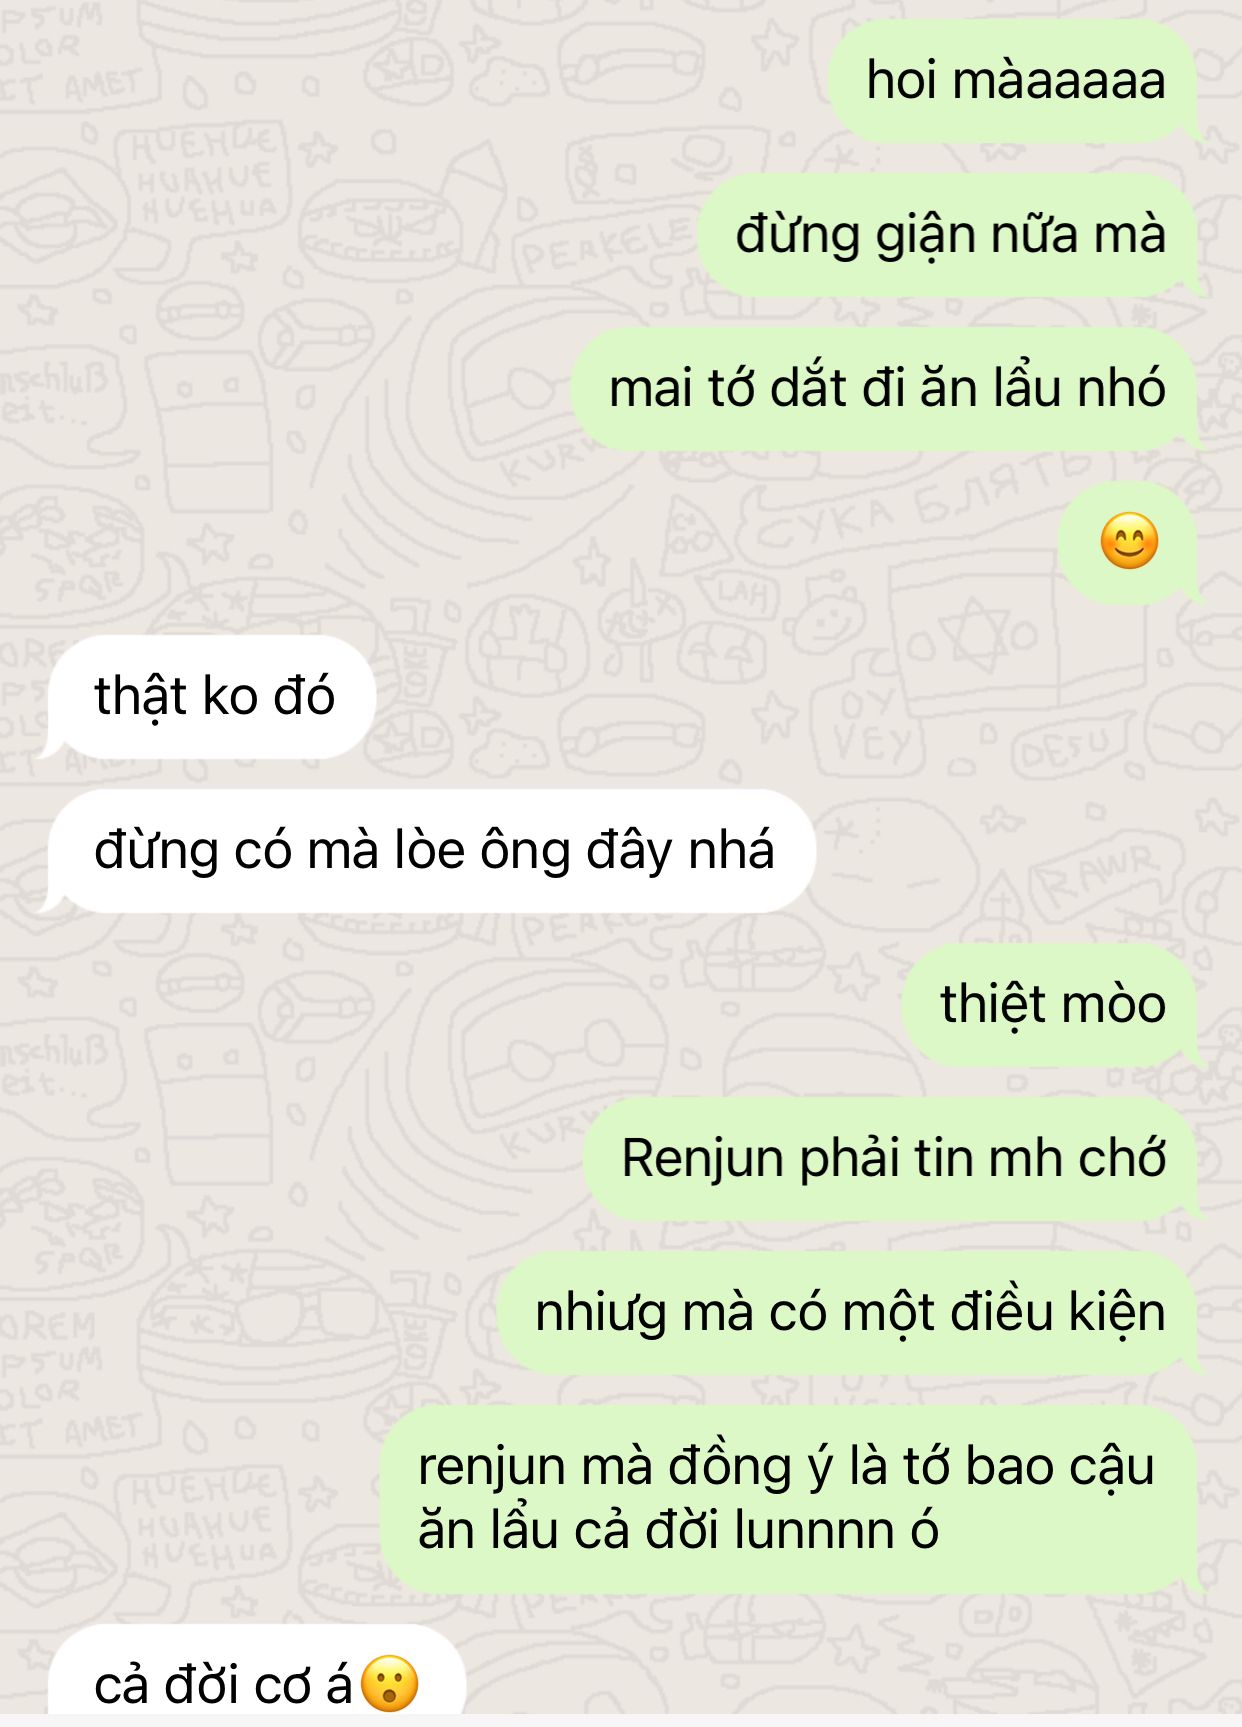The width and height of the screenshot is (1242, 1727).
Task: Select the 'thiệt mòo' message bubble
Action: coord(1051,1004)
